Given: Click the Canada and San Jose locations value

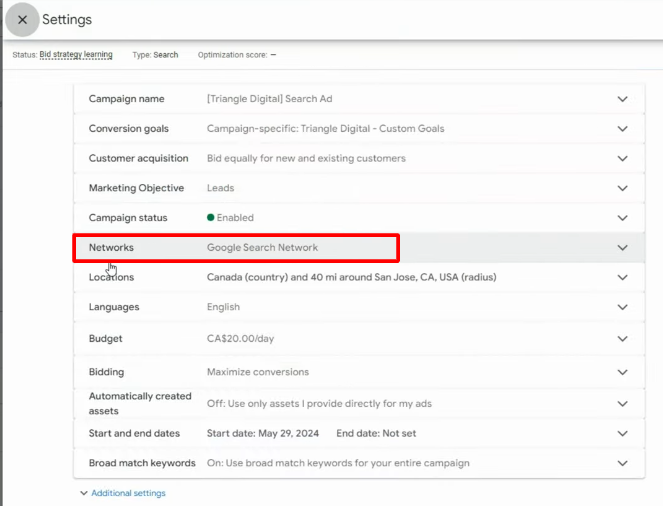Looking at the screenshot, I should [351, 277].
